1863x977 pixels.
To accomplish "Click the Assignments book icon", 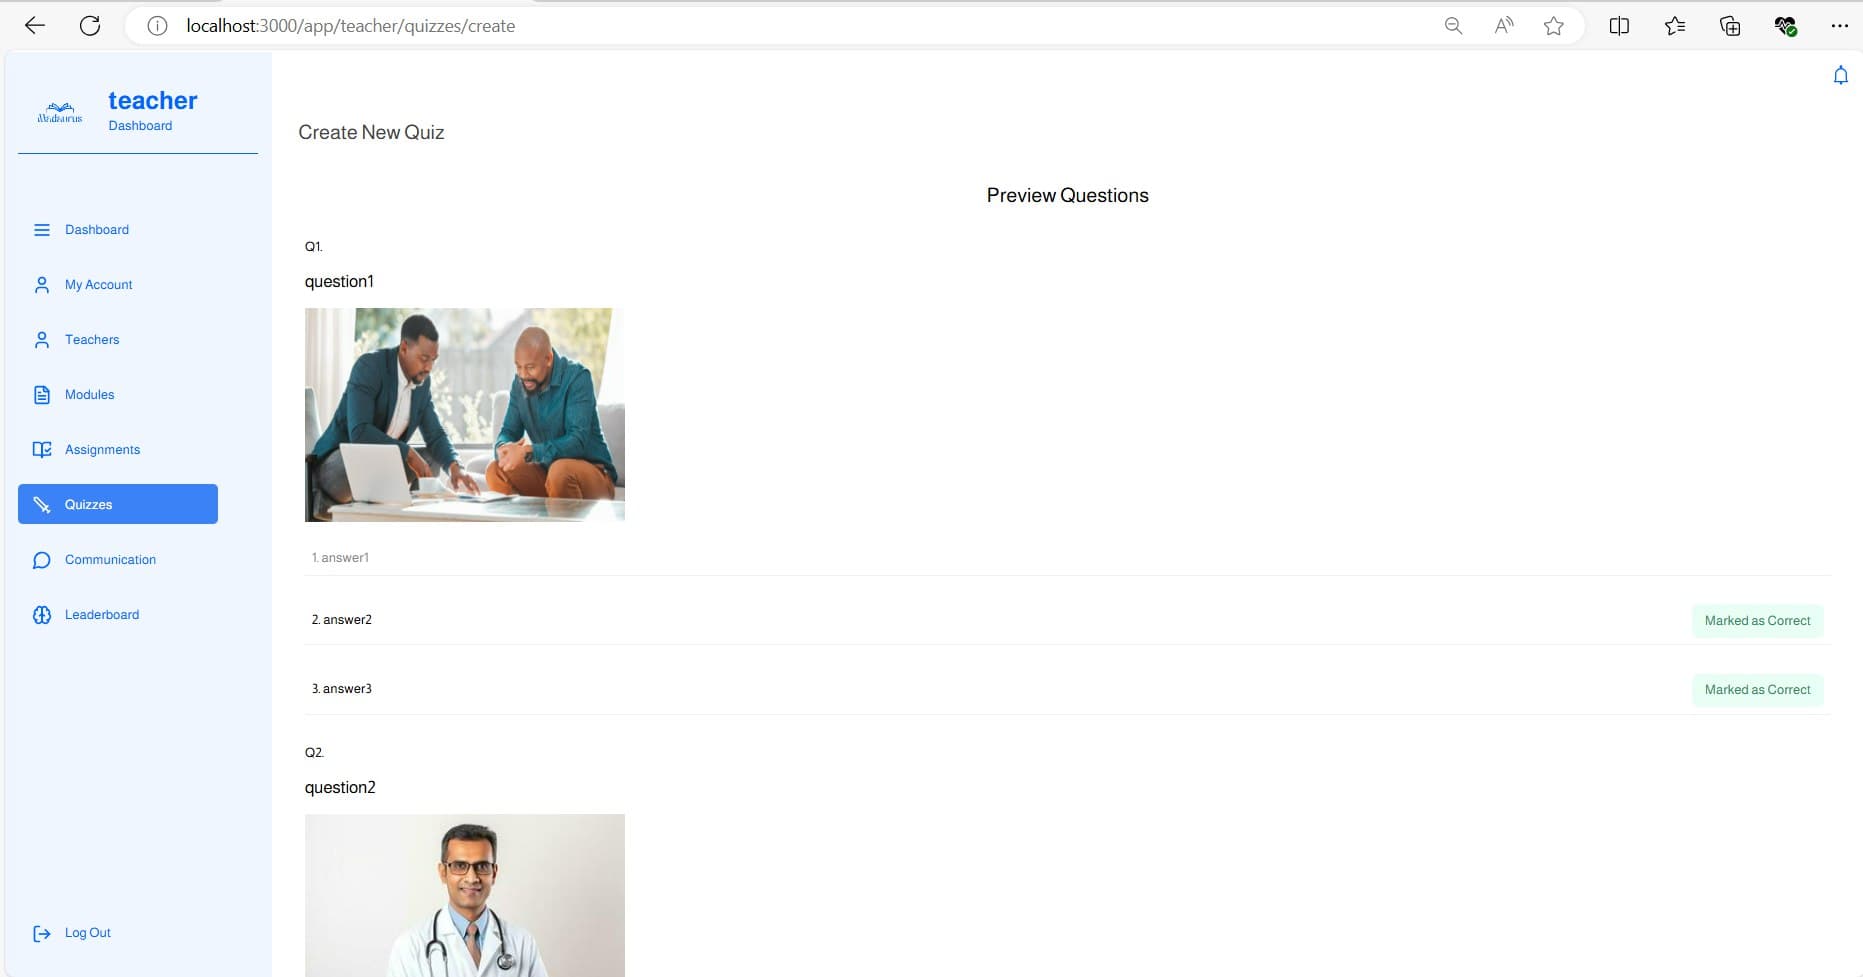I will 42,450.
